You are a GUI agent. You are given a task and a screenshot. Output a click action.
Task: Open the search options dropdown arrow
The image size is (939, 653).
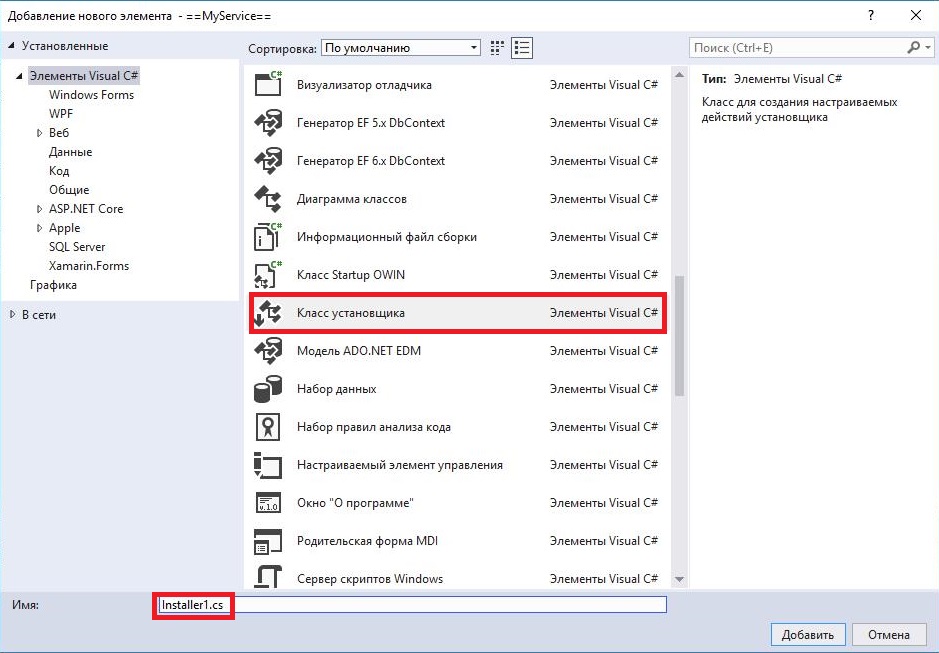coord(928,47)
